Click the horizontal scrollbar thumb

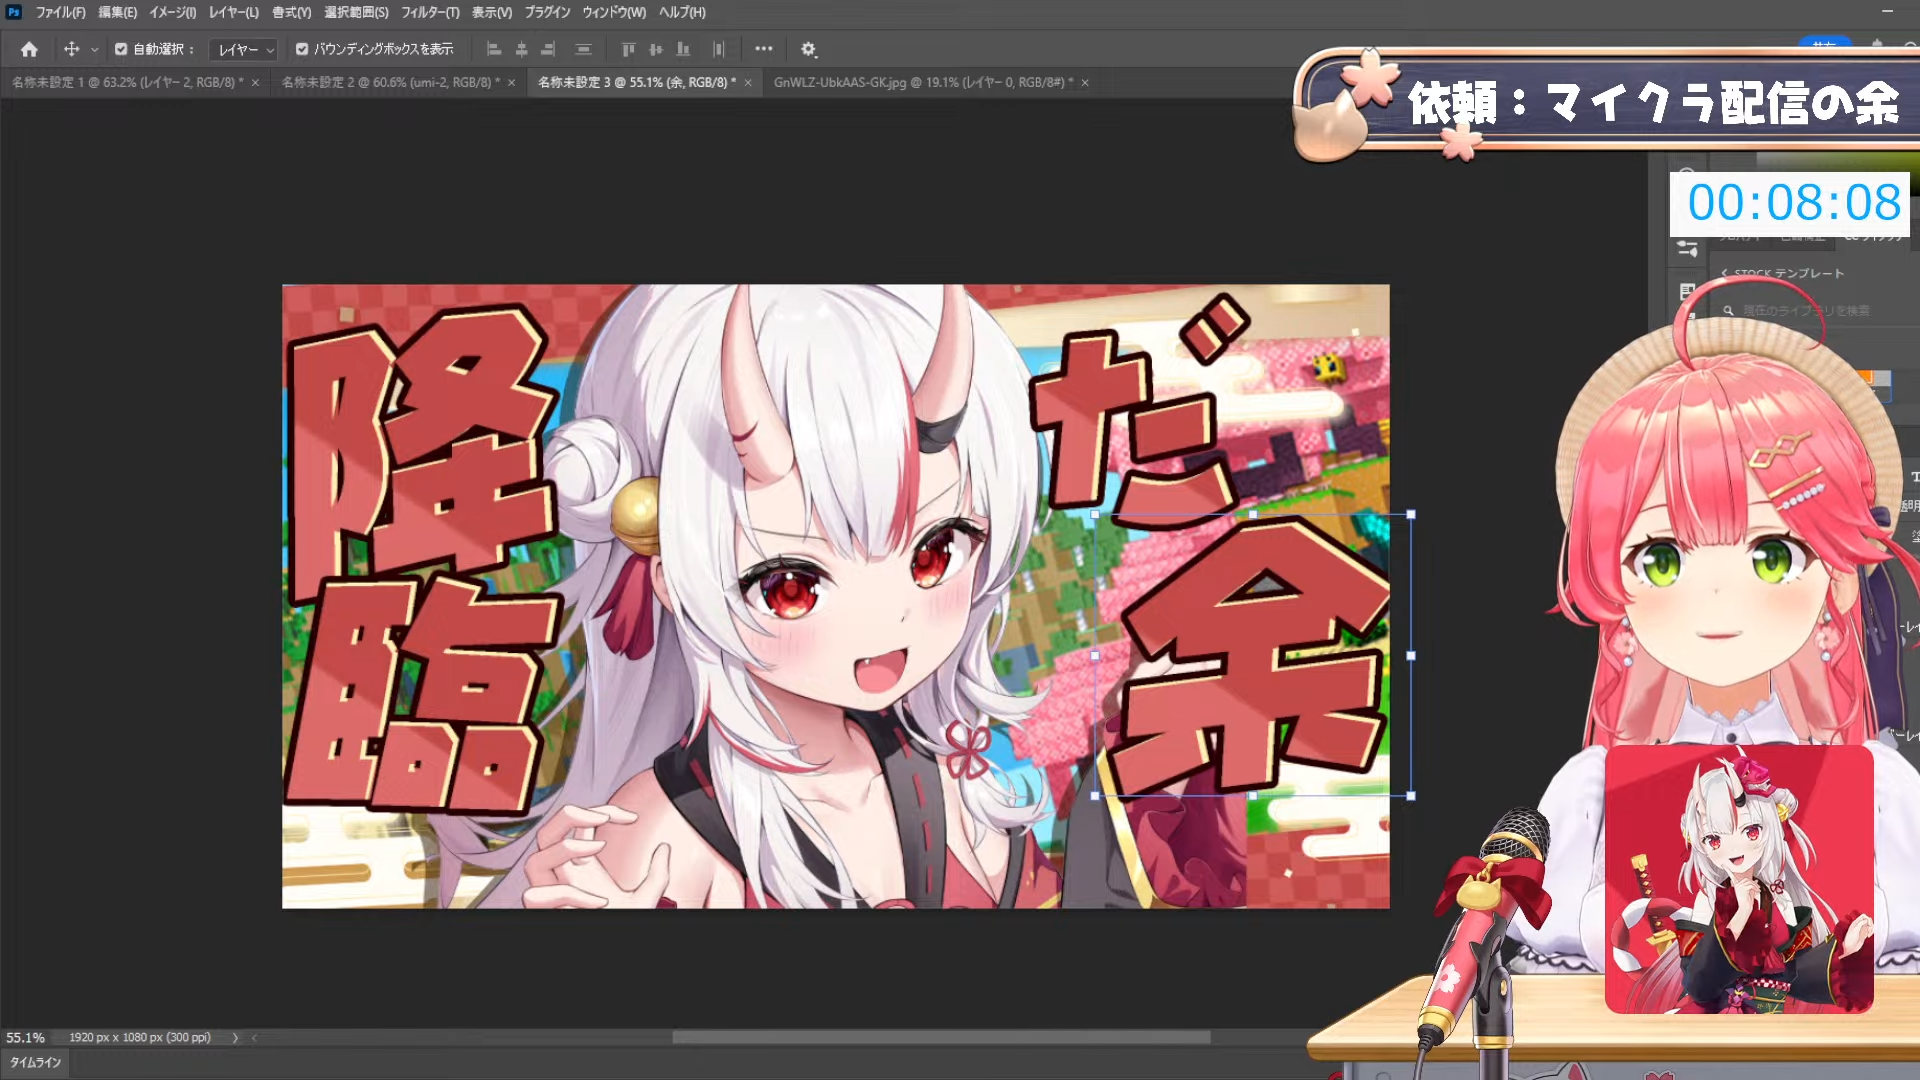click(941, 1038)
